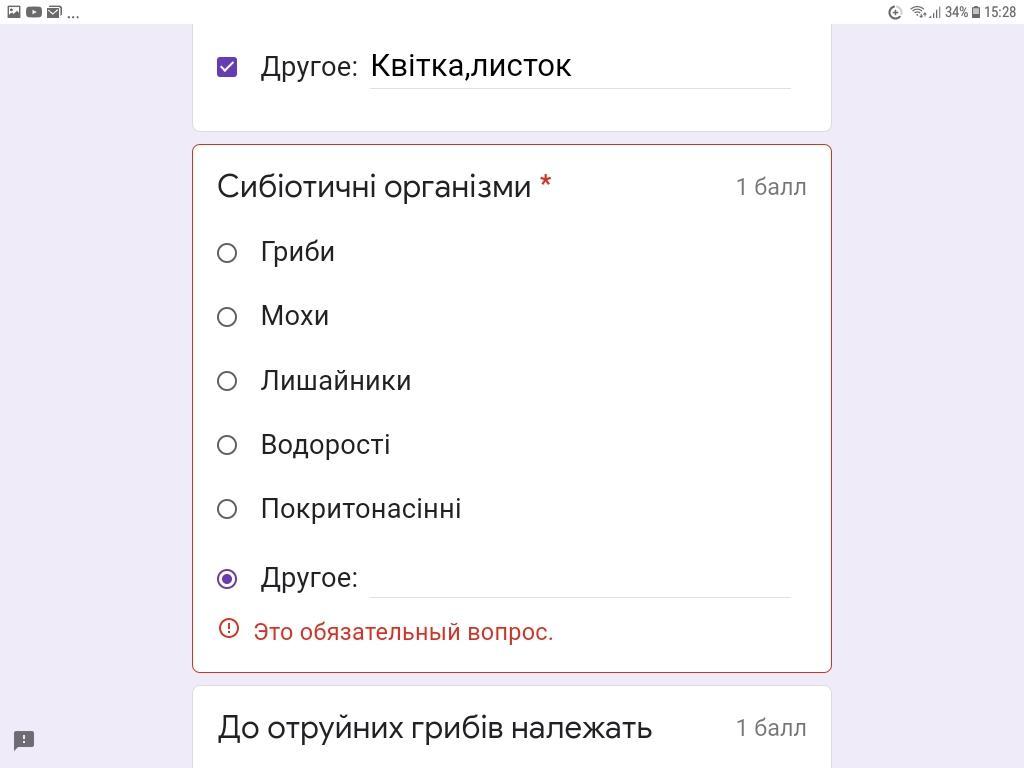This screenshot has height=768, width=1024.
Task: Choose the Покритонасінні radio option
Action: point(227,509)
